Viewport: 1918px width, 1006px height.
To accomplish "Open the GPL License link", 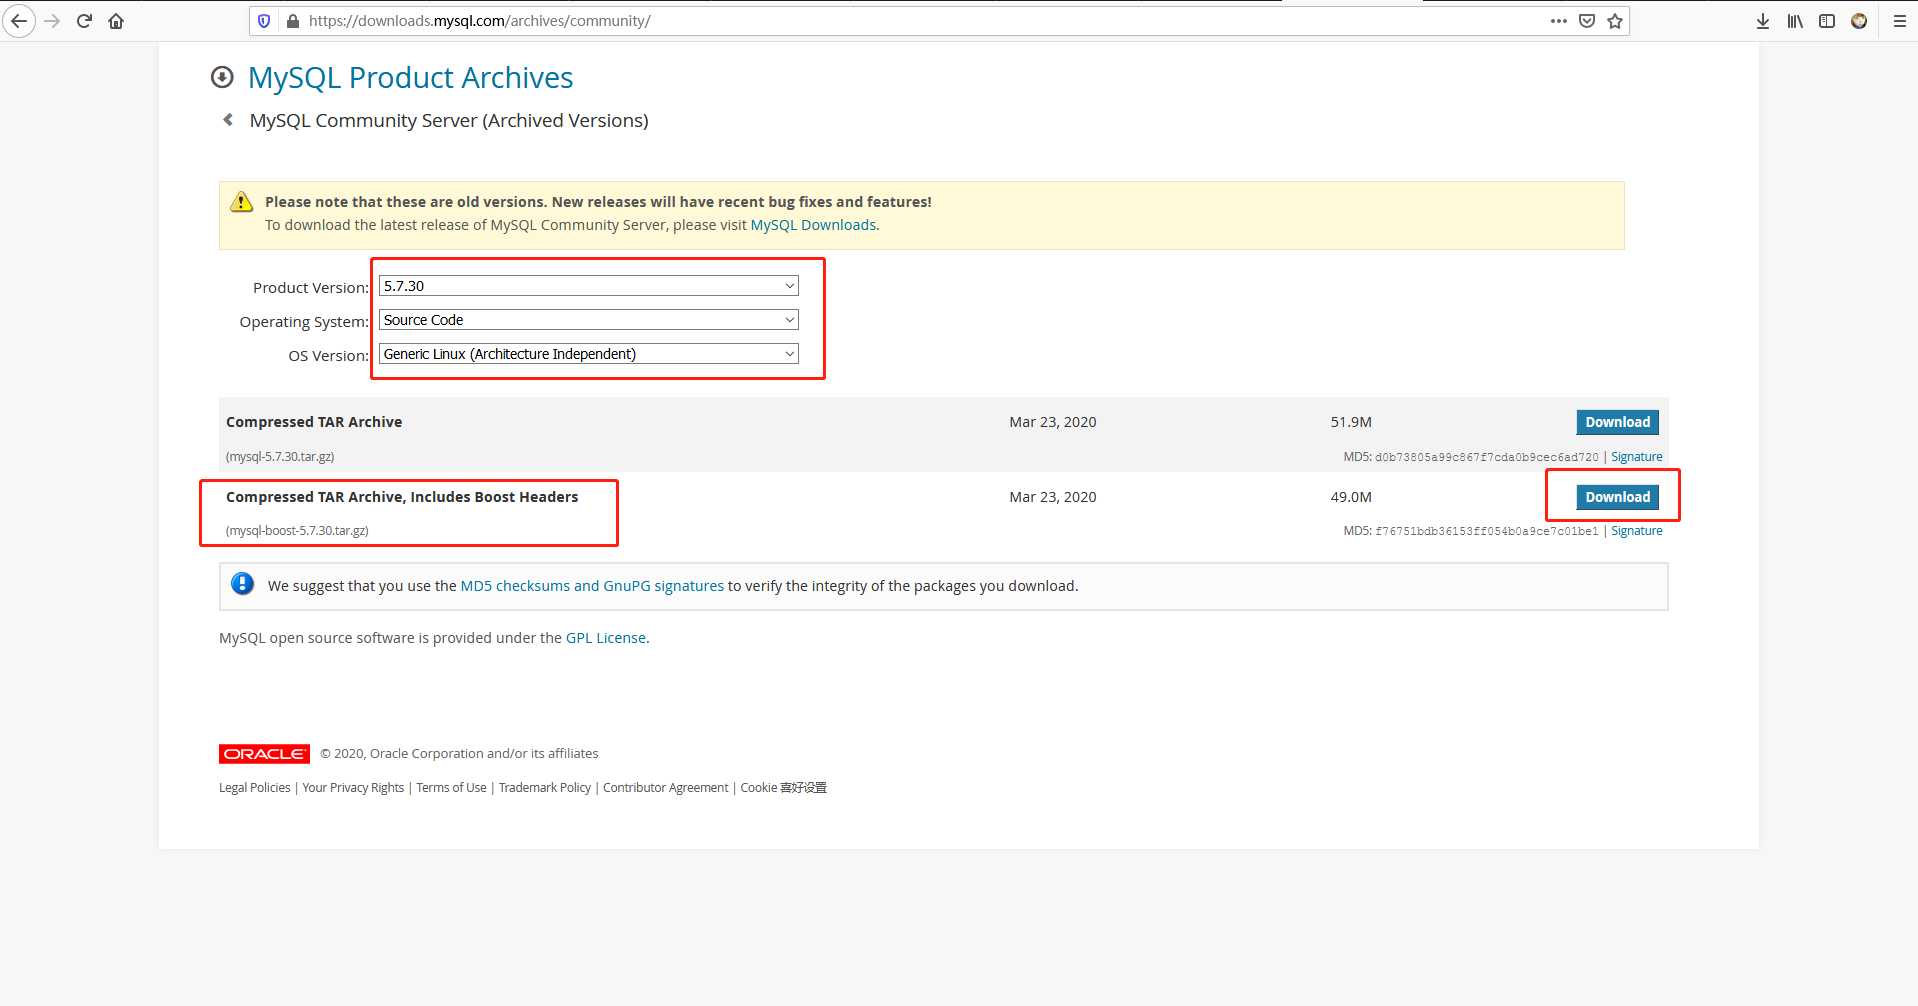I will [x=606, y=638].
